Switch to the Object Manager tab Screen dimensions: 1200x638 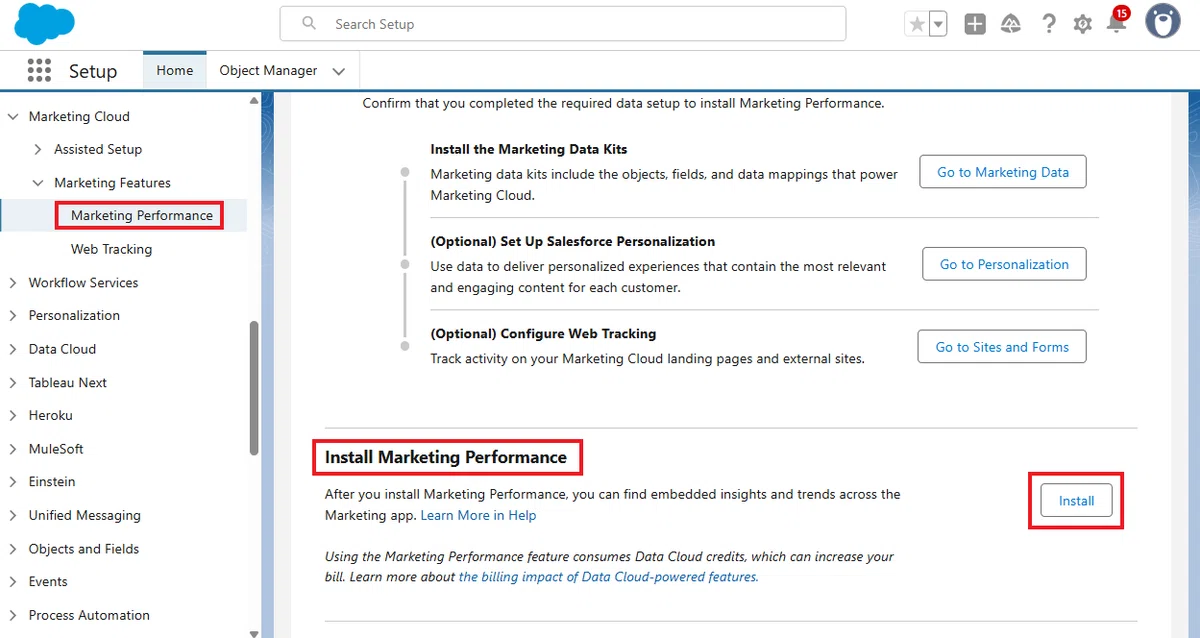pos(268,70)
